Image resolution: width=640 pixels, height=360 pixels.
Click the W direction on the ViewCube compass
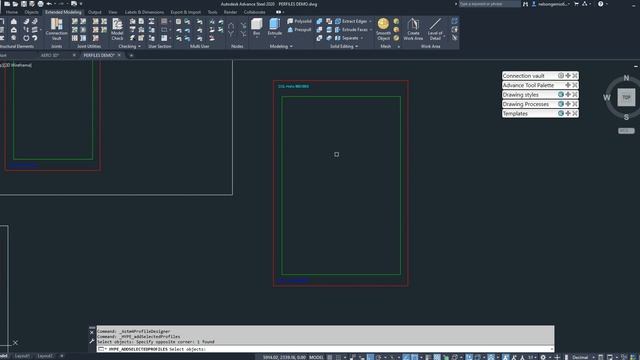pyautogui.click(x=607, y=98)
